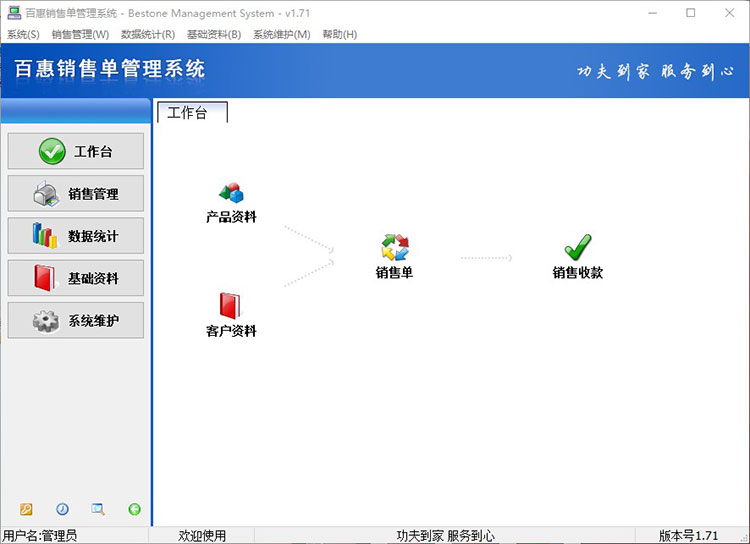Click the green back arrow icon

pos(134,509)
